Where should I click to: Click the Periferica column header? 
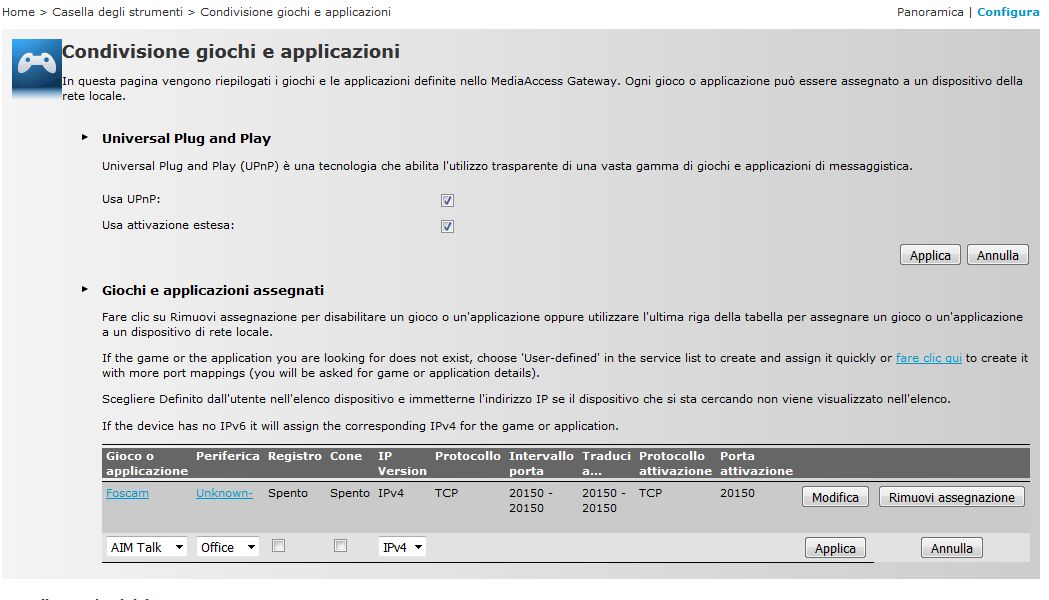pos(227,456)
